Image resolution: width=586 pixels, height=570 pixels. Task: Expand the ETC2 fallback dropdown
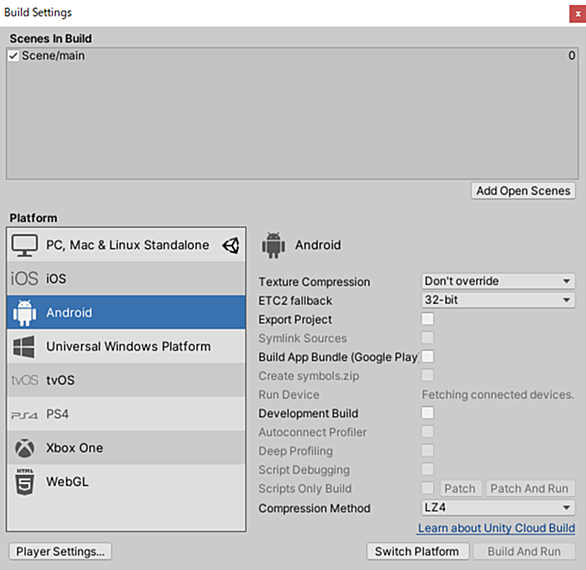point(498,300)
